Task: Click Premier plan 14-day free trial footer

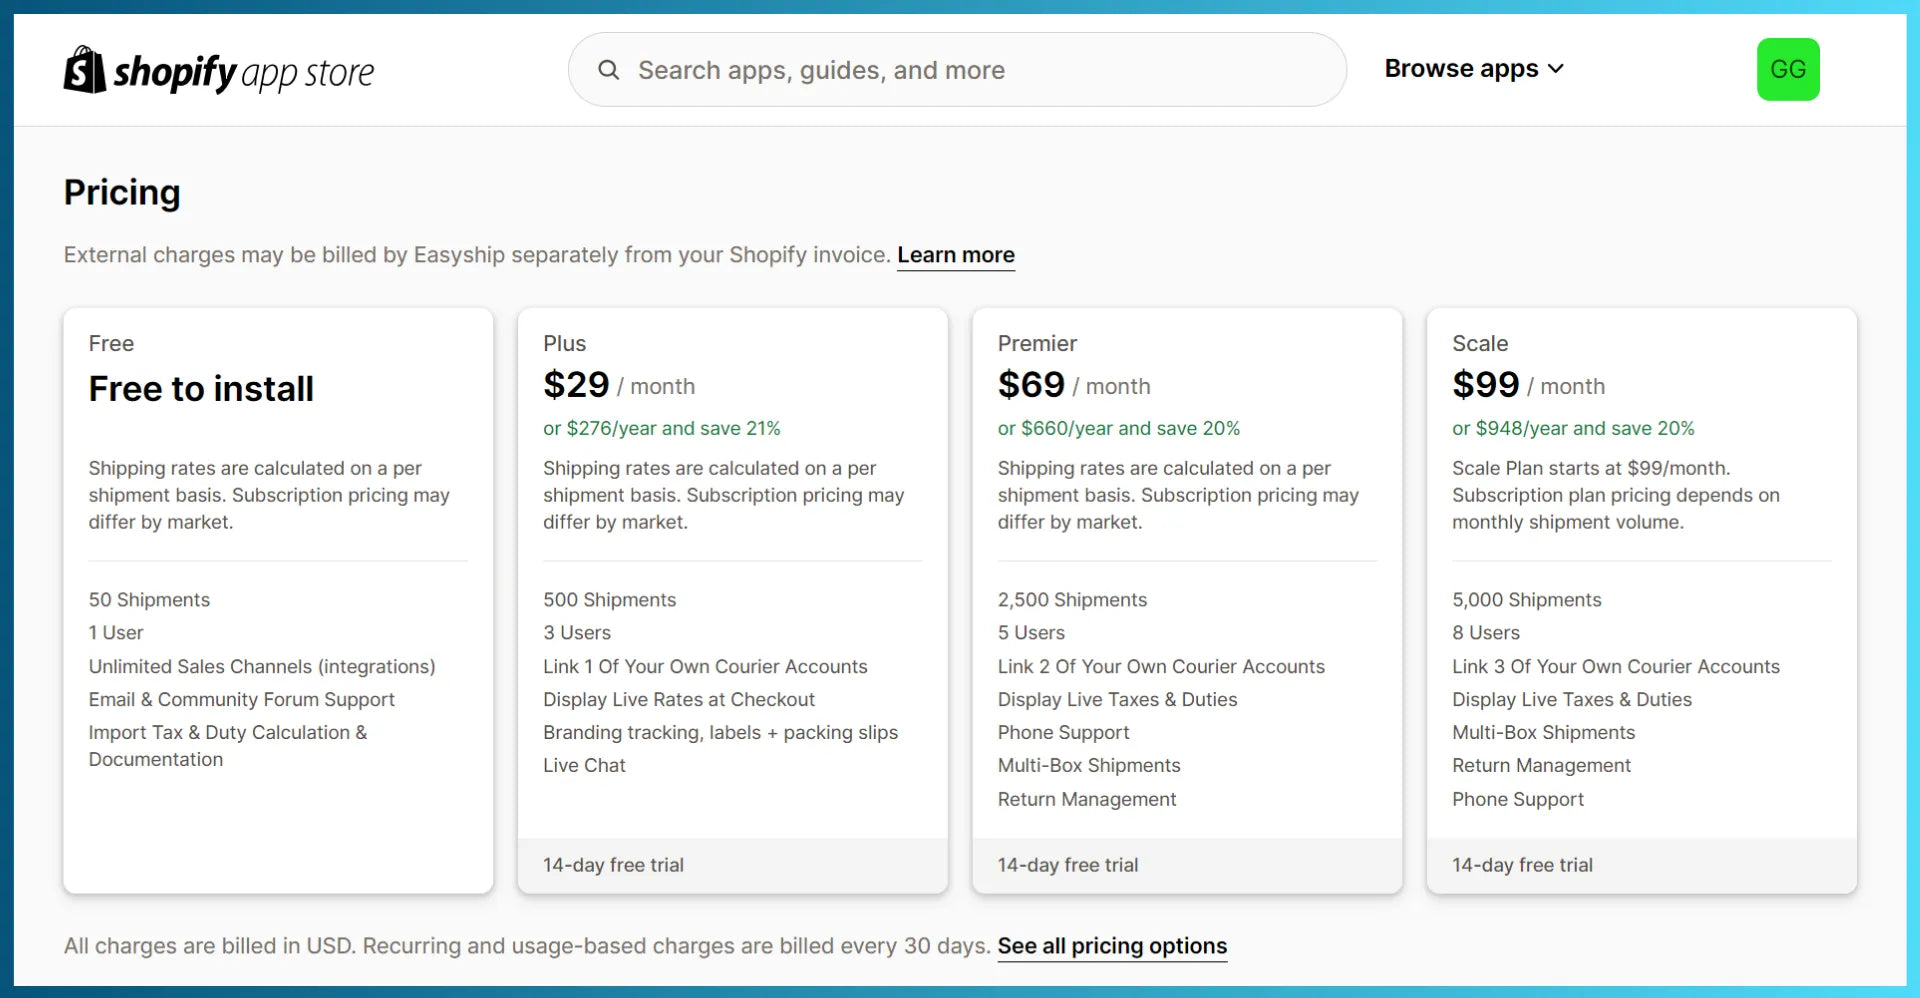Action: (1187, 865)
